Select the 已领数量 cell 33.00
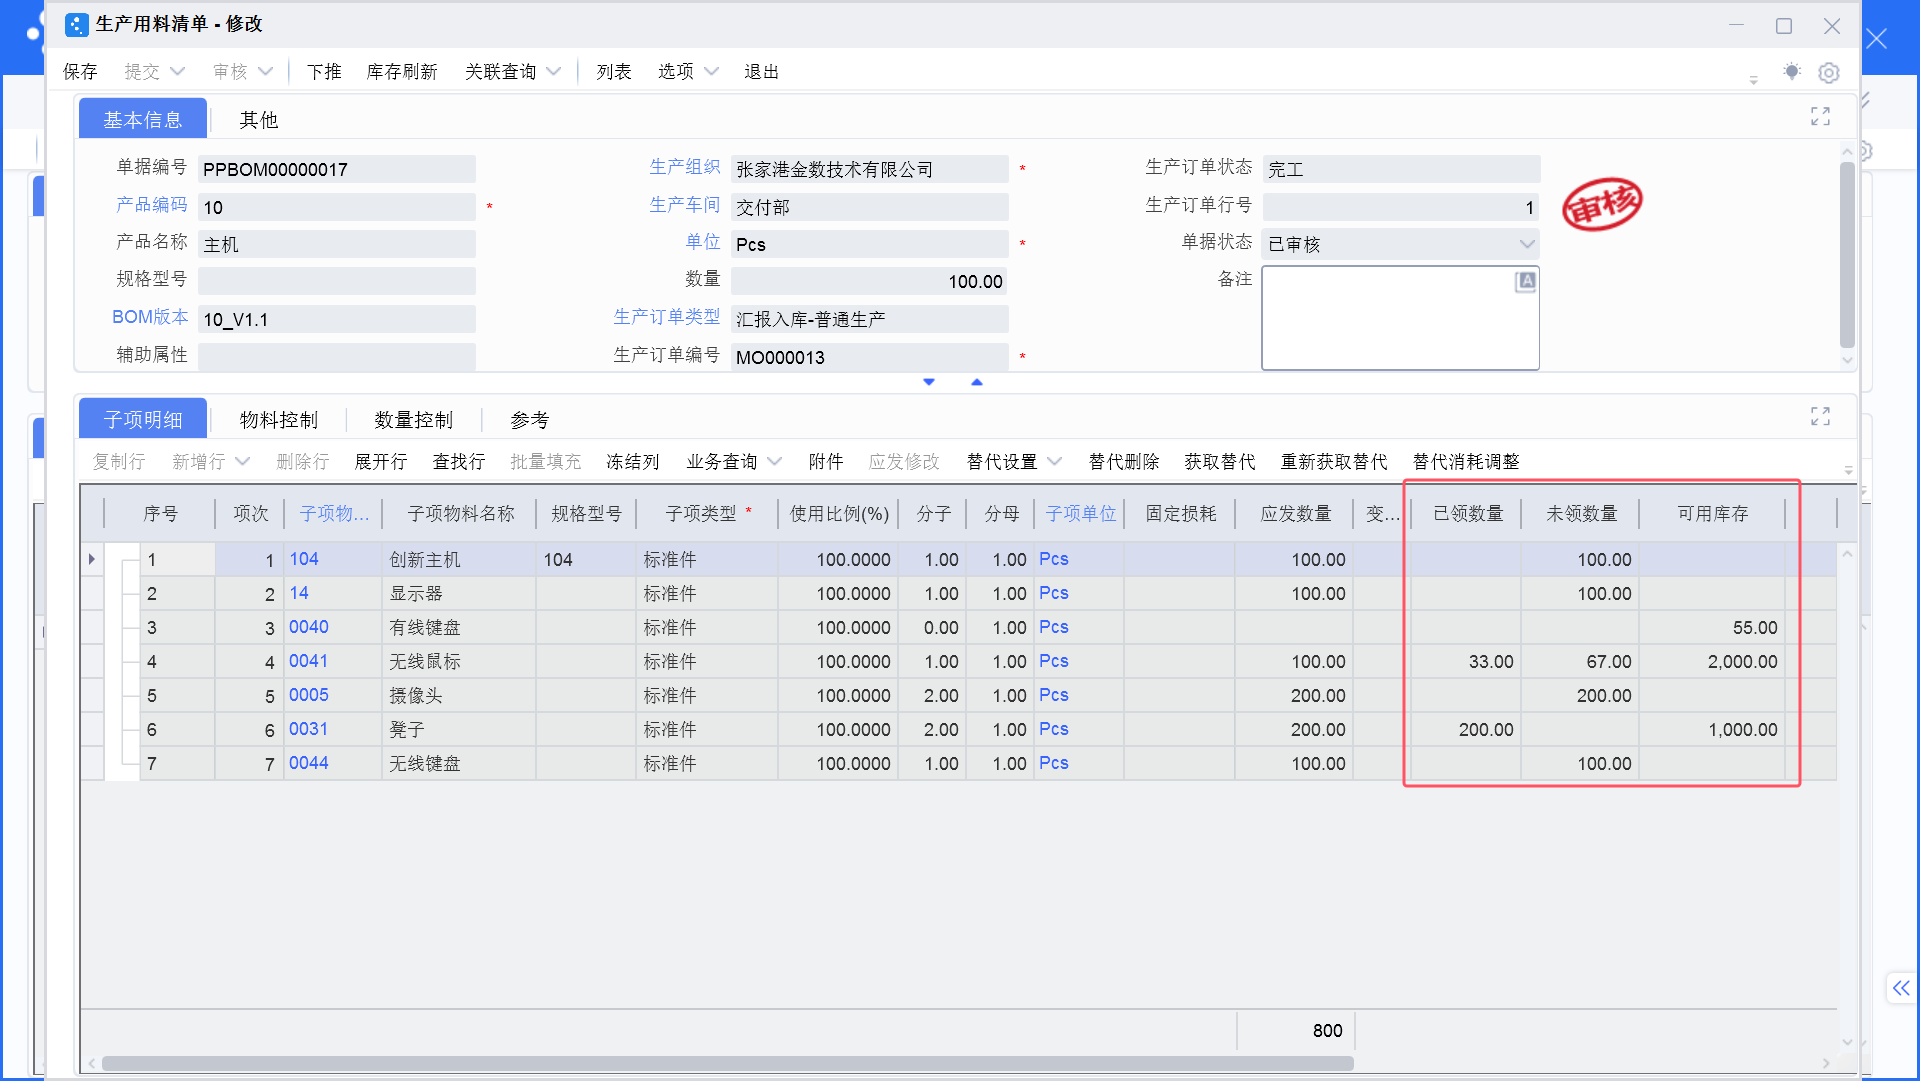 1466,661
